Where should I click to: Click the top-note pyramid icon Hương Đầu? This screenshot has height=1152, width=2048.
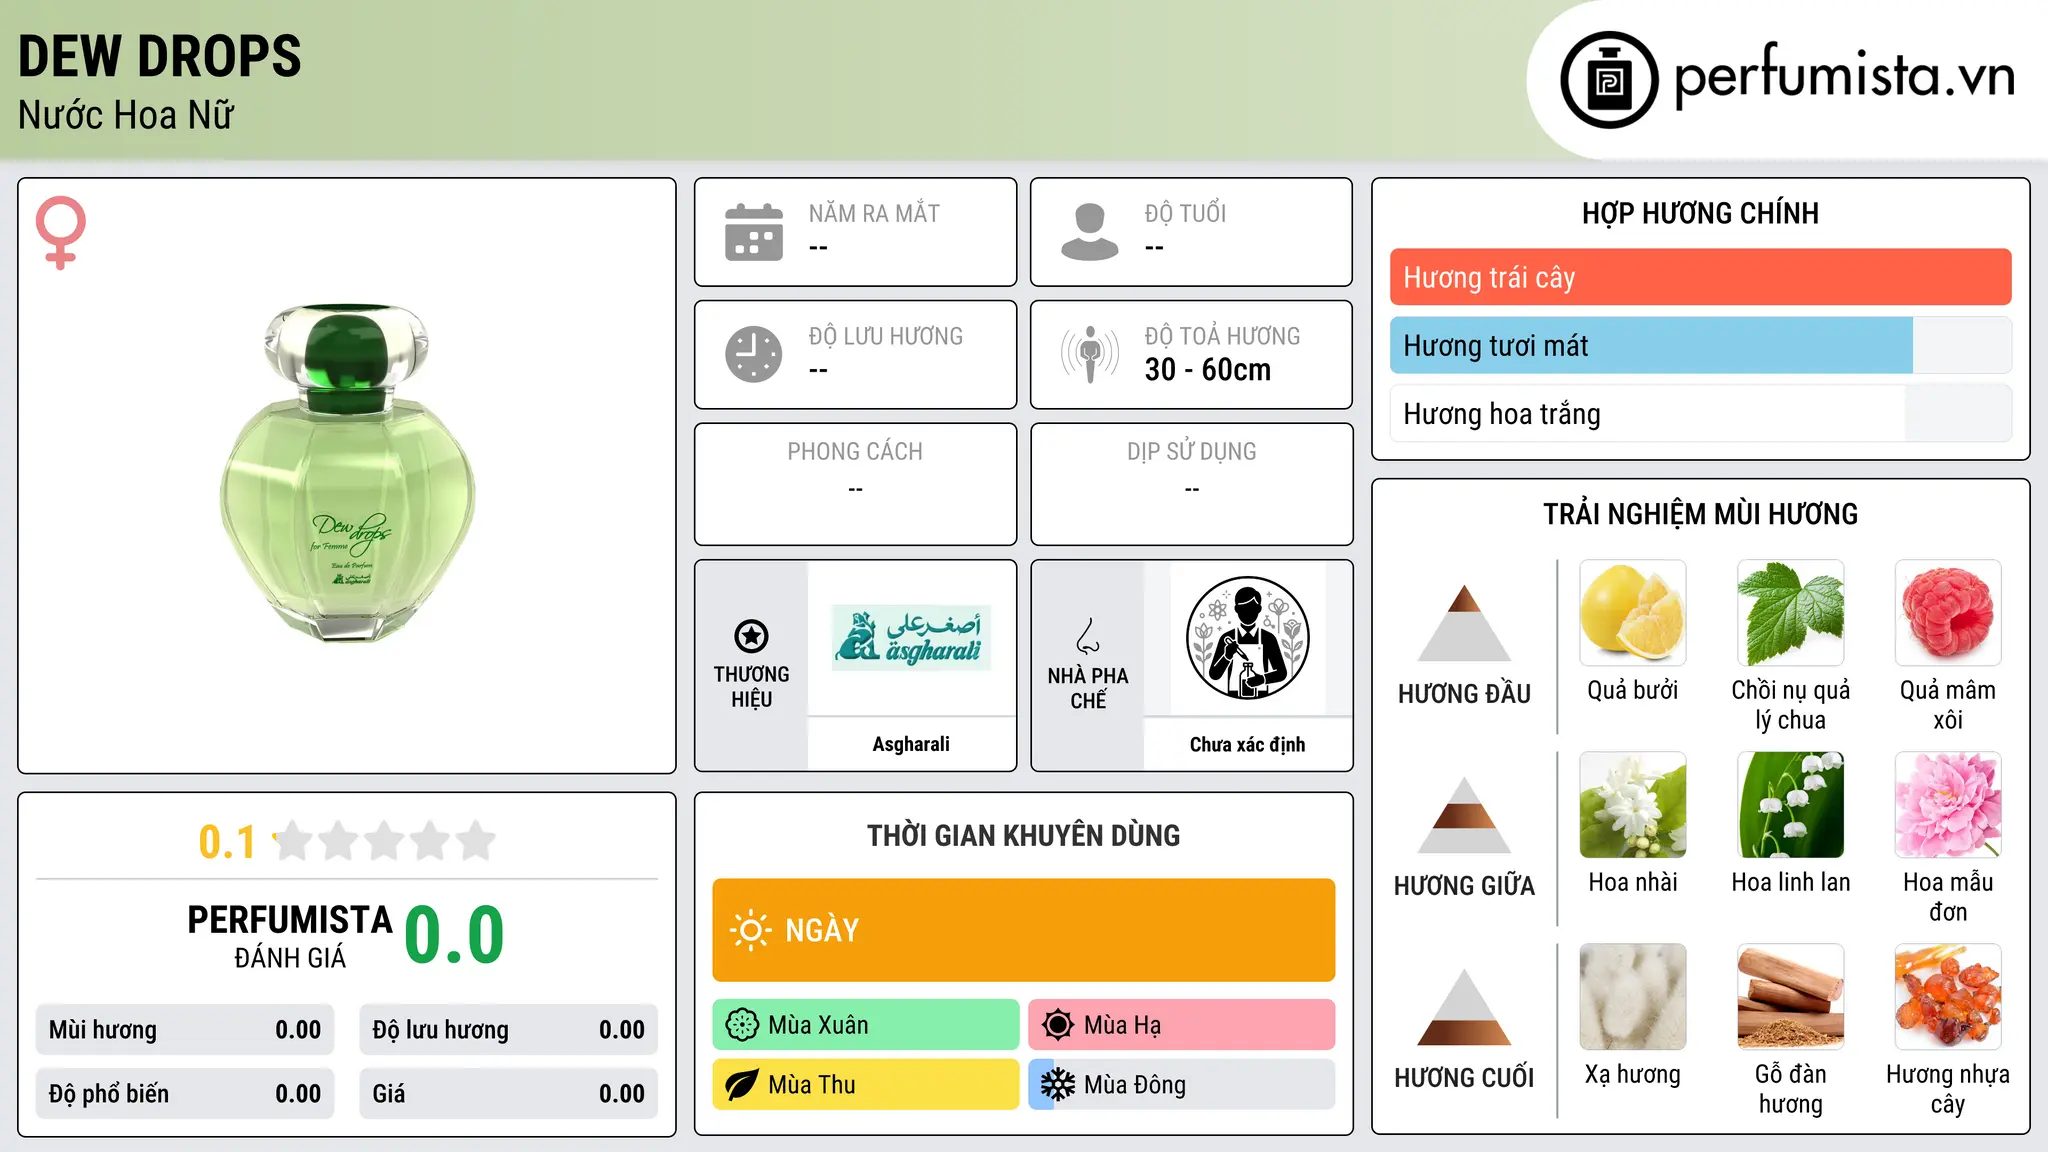(1464, 623)
